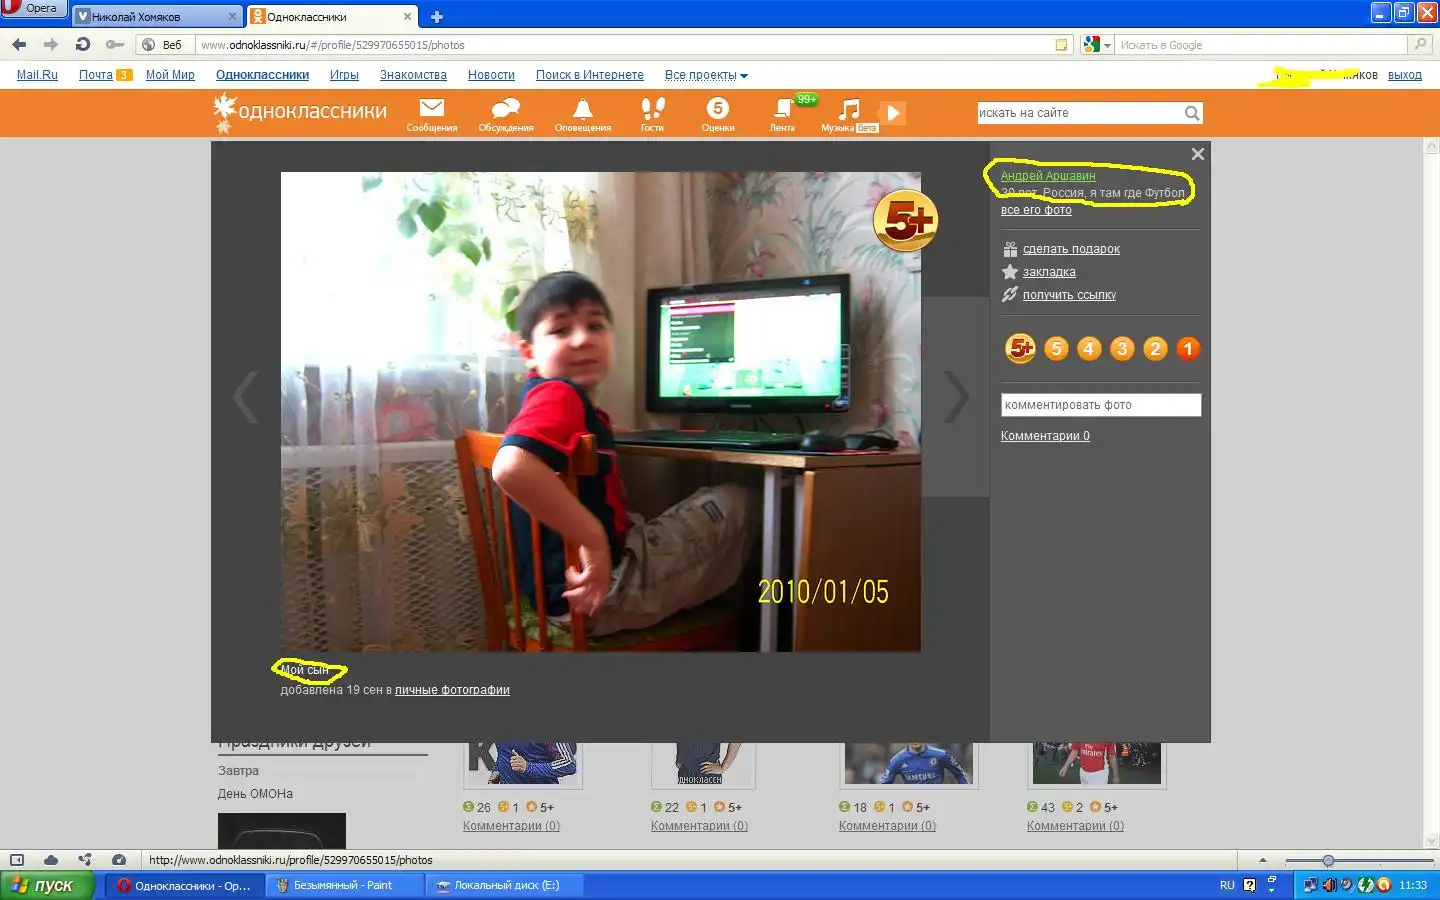1440x900 pixels.
Task: Click the сделать подарок link
Action: click(1071, 249)
